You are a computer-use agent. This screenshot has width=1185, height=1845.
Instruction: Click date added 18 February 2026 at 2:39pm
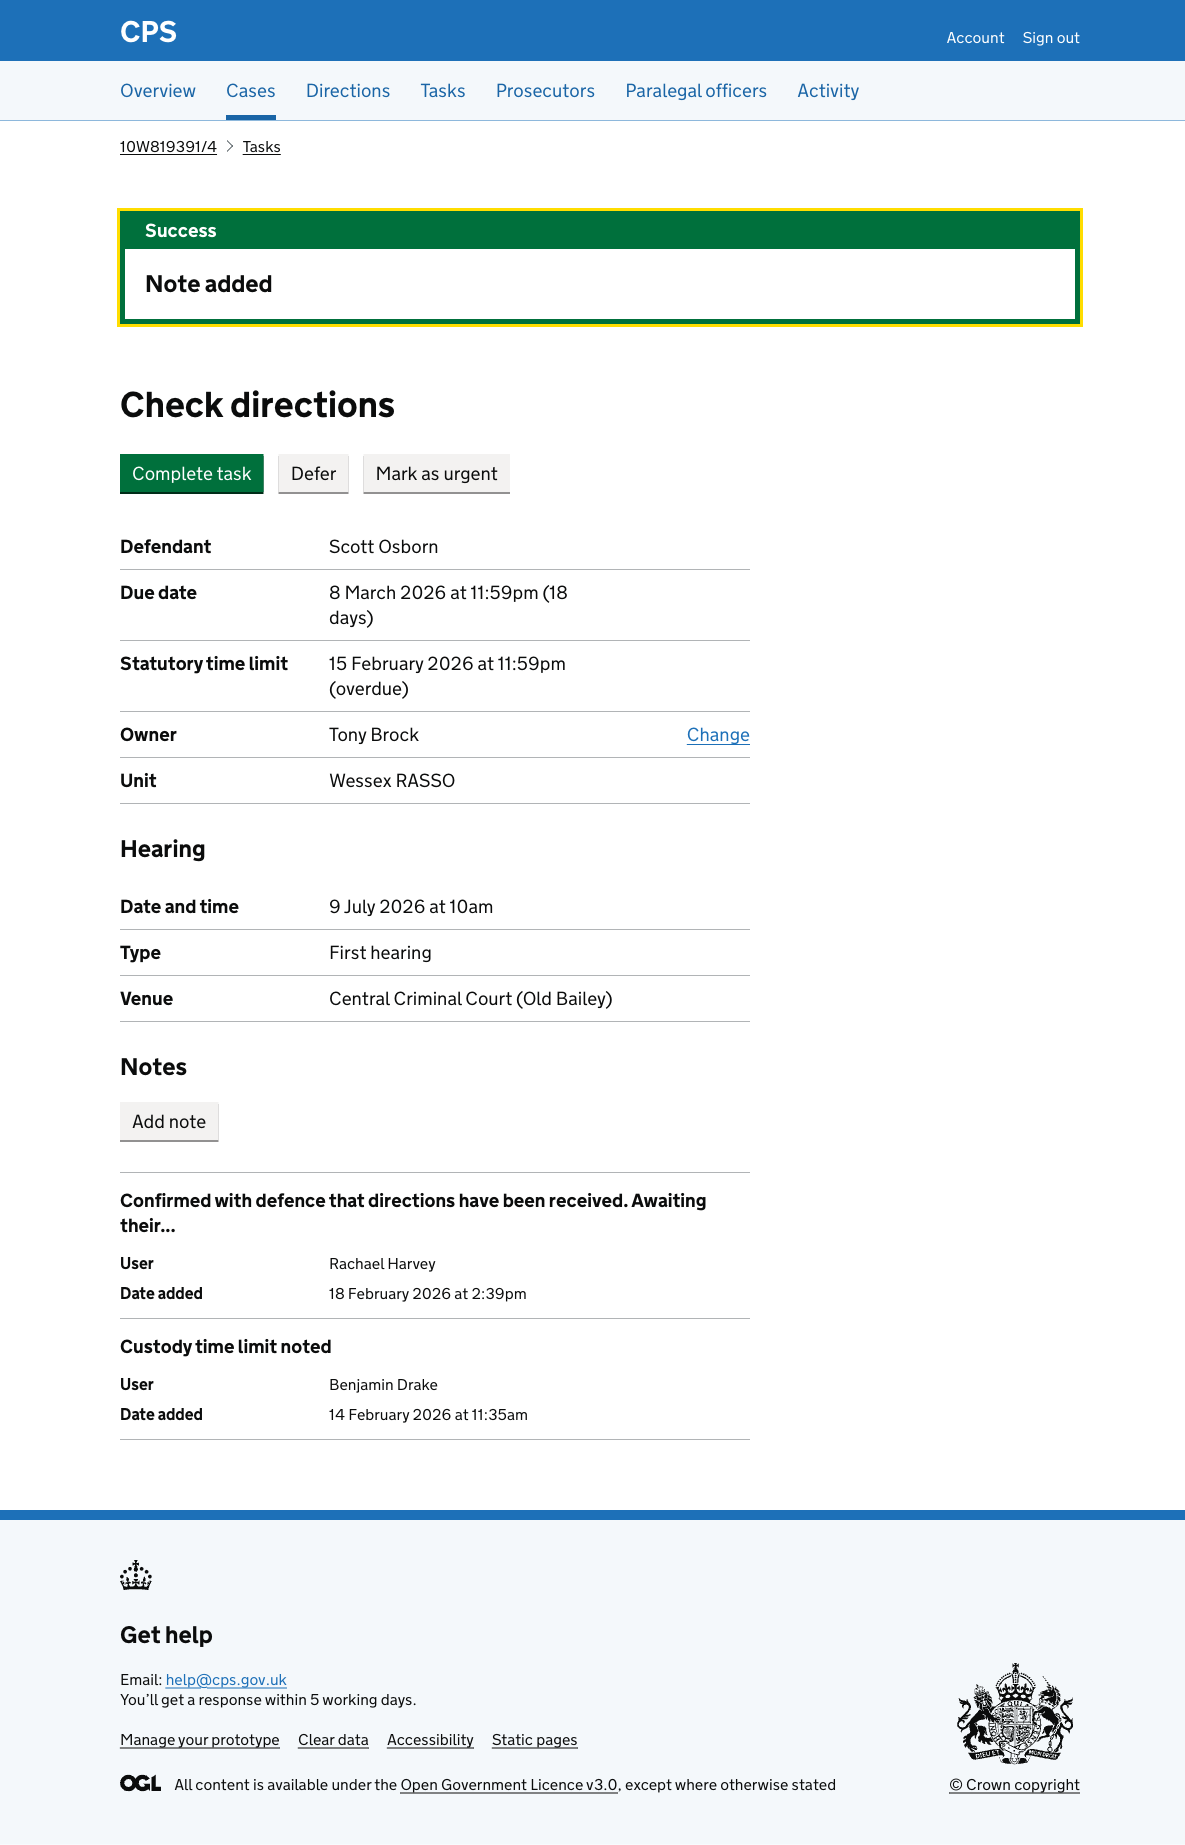click(x=428, y=1294)
